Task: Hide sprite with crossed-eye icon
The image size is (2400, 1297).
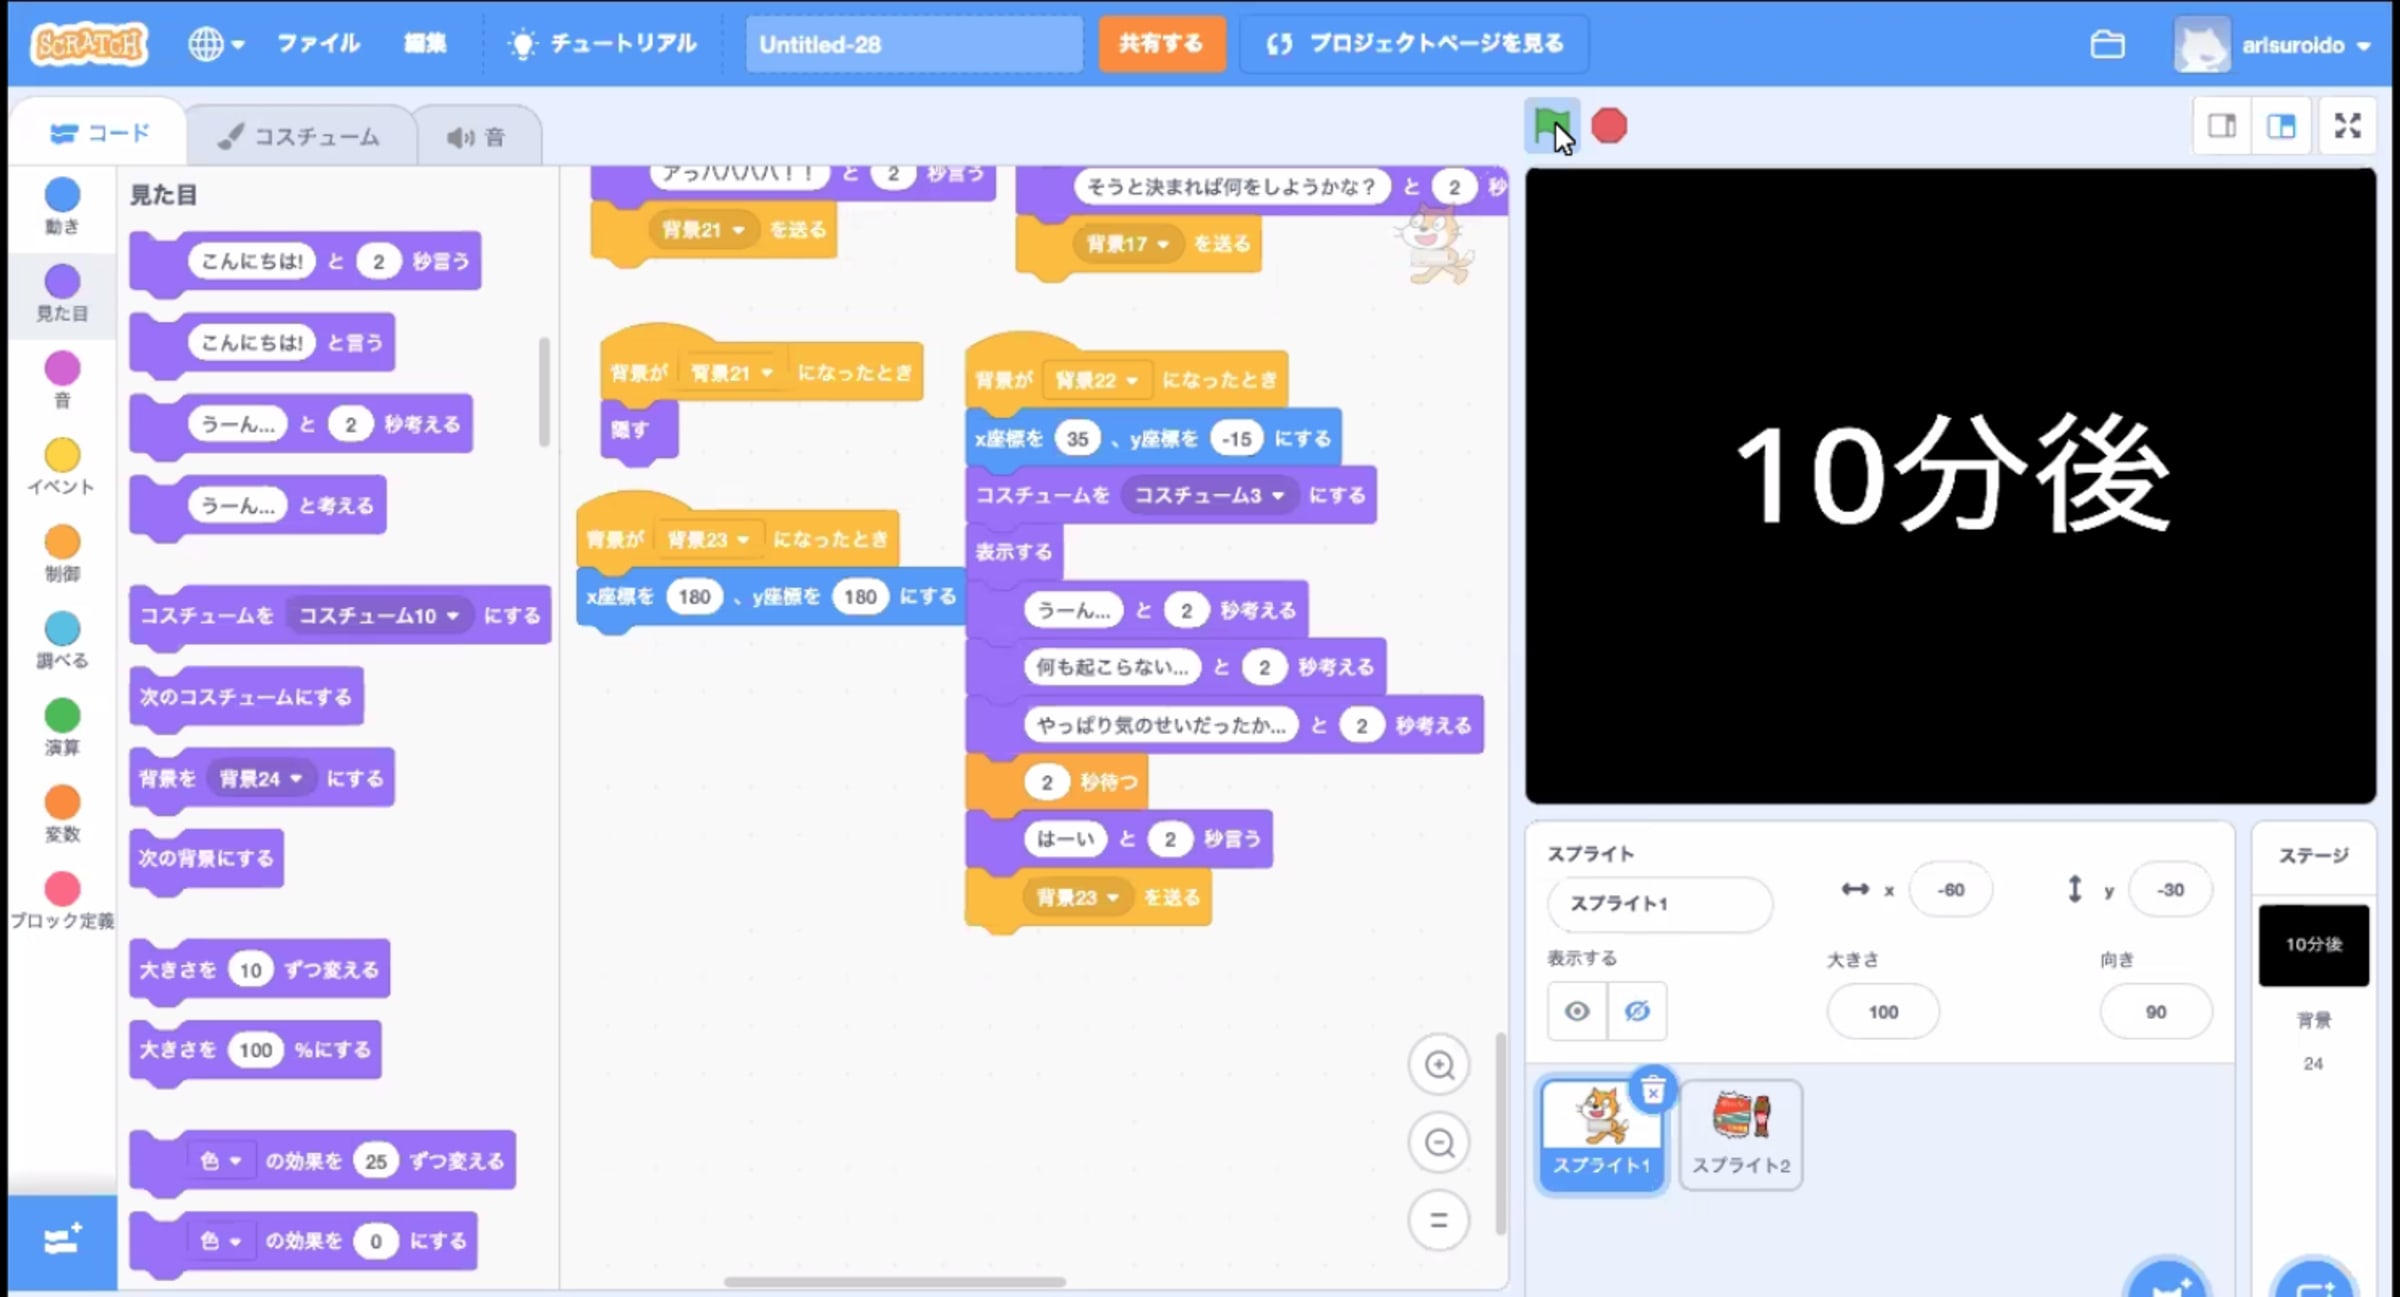Action: coord(1637,1011)
